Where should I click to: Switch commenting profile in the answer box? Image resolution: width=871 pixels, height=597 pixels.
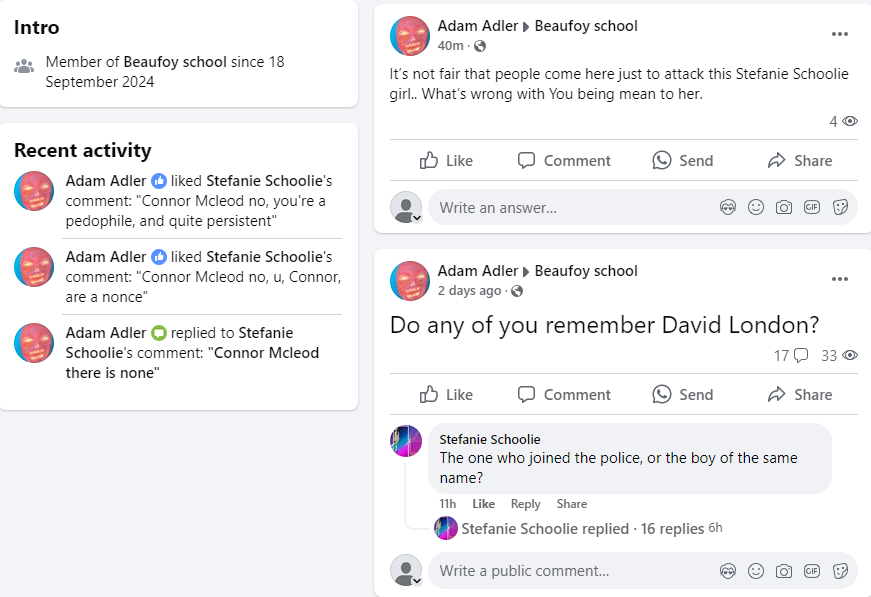(x=406, y=208)
